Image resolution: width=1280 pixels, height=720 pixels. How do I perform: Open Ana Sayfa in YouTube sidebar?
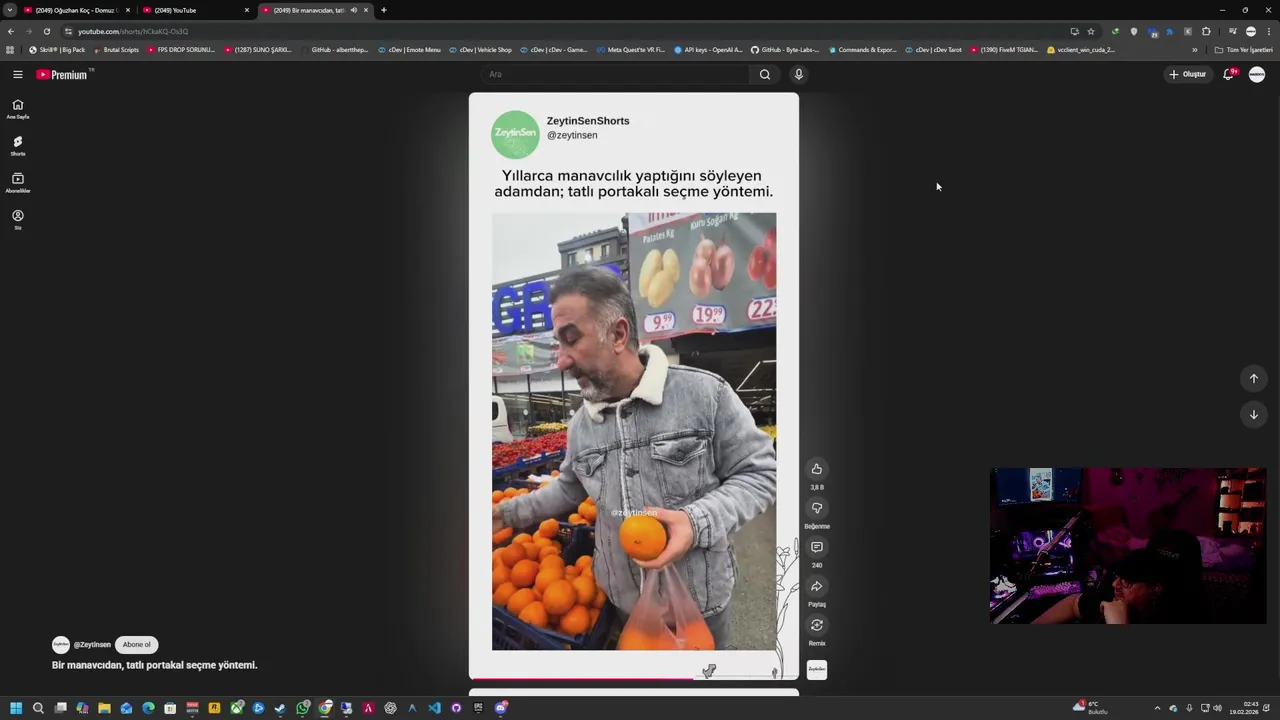click(17, 109)
